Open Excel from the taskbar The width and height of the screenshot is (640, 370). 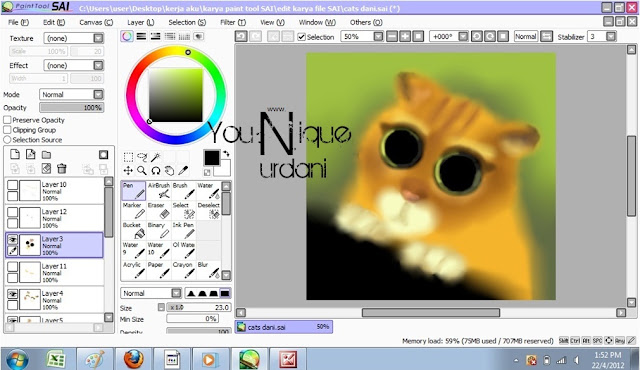[x=56, y=359]
